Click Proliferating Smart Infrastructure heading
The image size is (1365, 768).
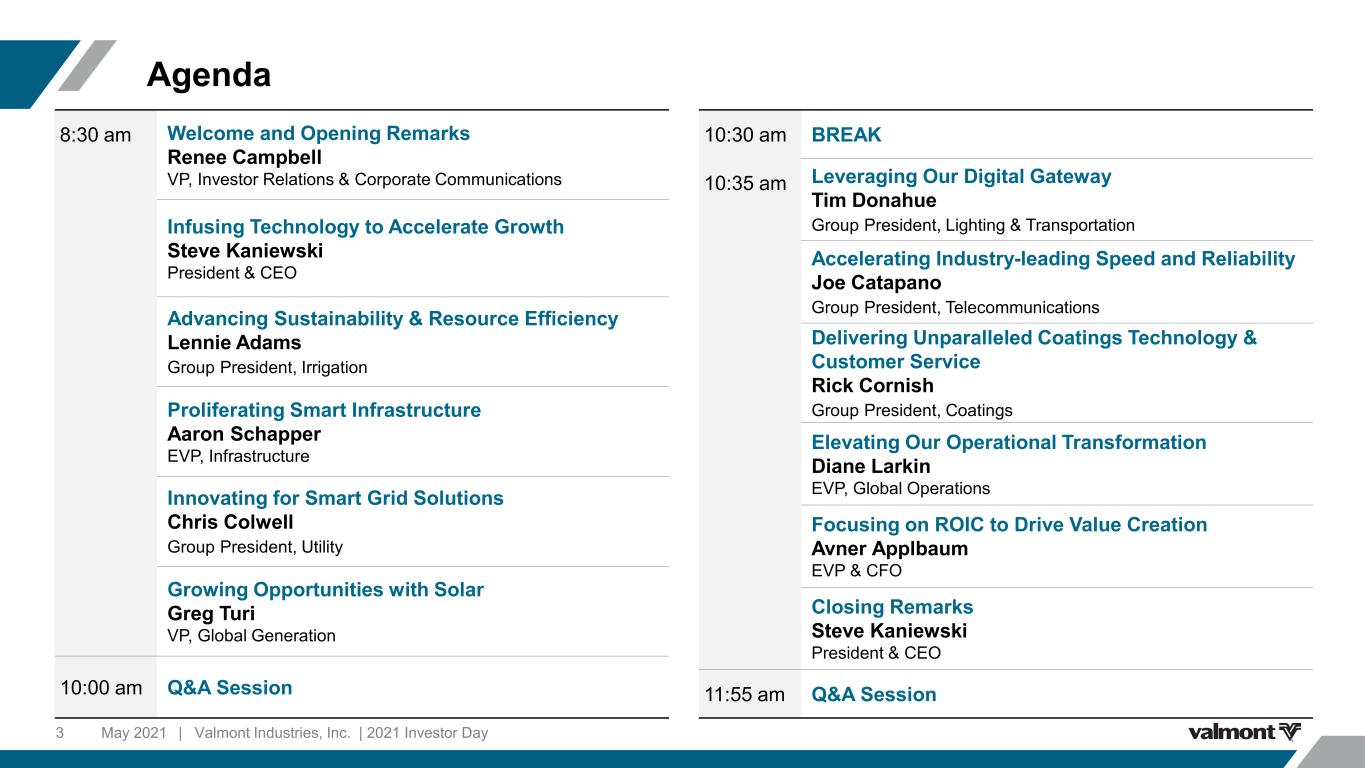point(324,410)
